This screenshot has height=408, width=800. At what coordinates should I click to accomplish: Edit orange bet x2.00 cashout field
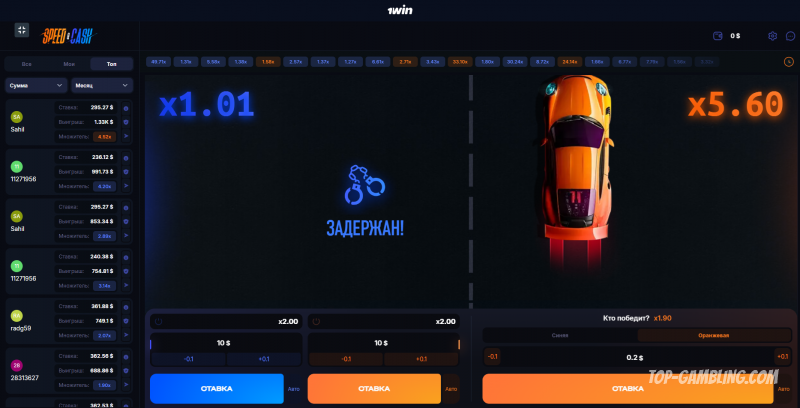384,321
